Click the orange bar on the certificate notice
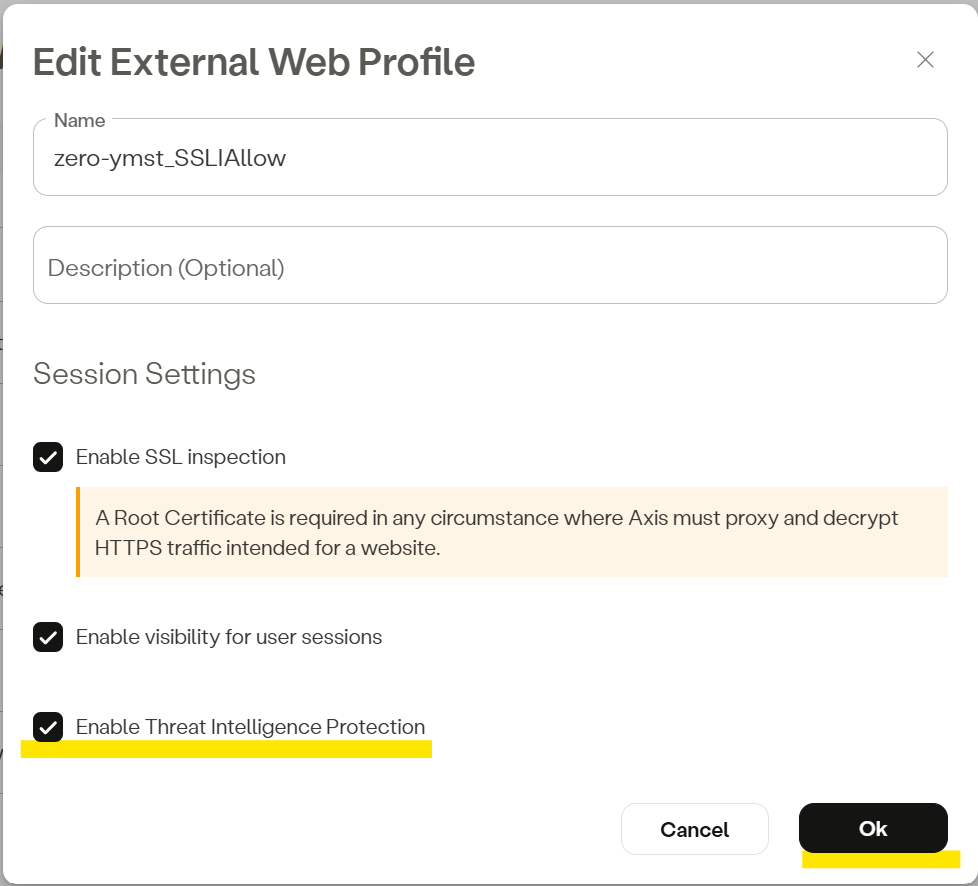The image size is (978, 886). click(x=78, y=532)
